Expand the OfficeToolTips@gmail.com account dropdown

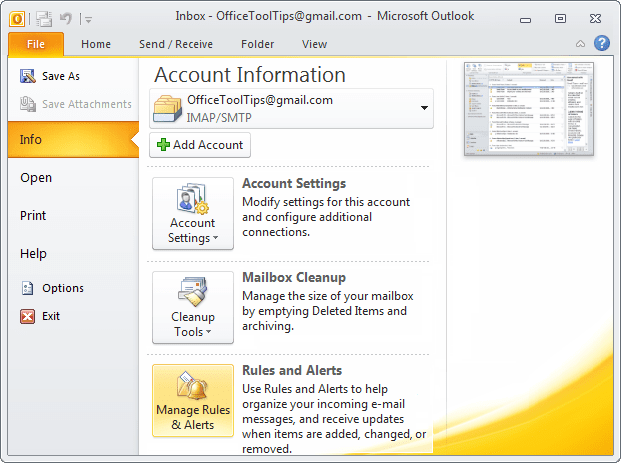424,108
